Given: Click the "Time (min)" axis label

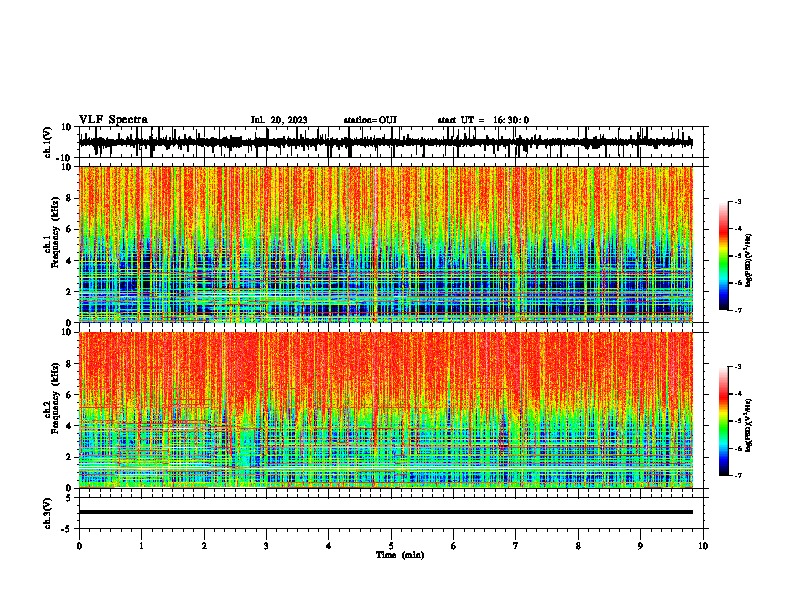Looking at the screenshot, I should coord(400,555).
